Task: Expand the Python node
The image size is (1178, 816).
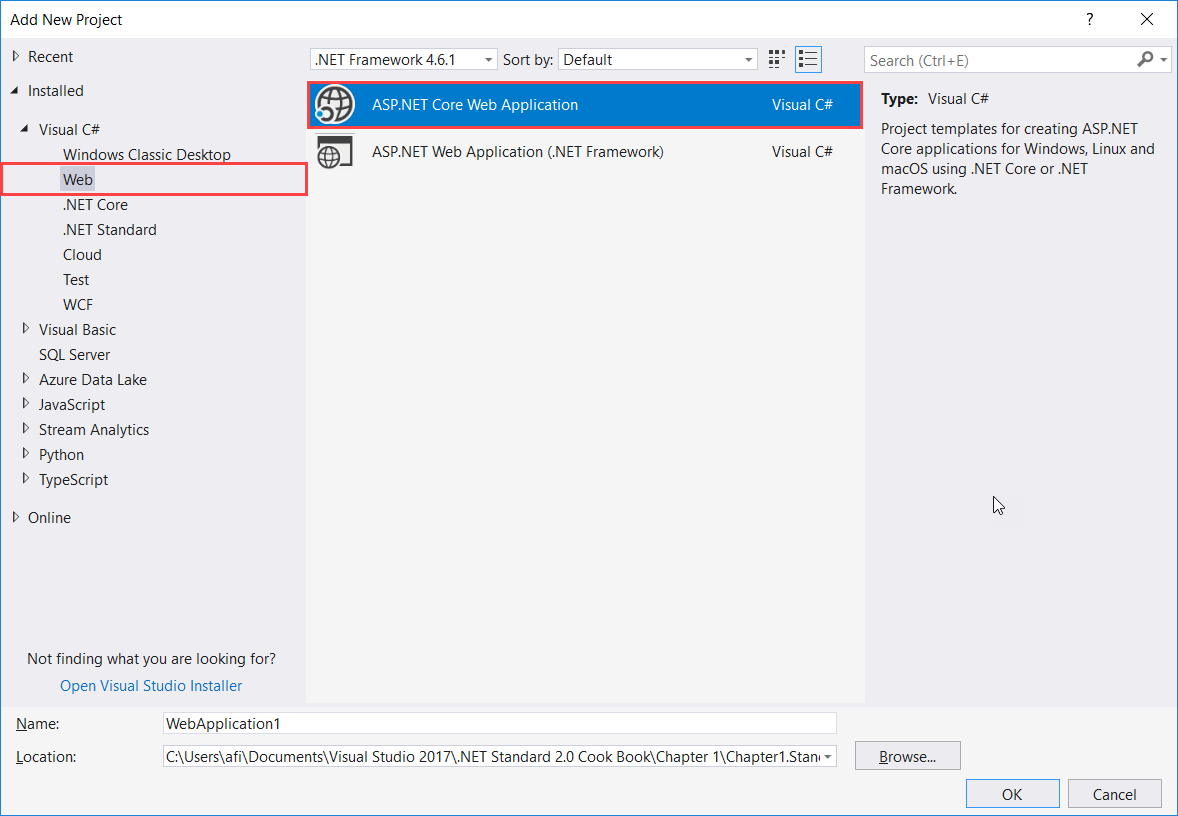Action: click(26, 454)
